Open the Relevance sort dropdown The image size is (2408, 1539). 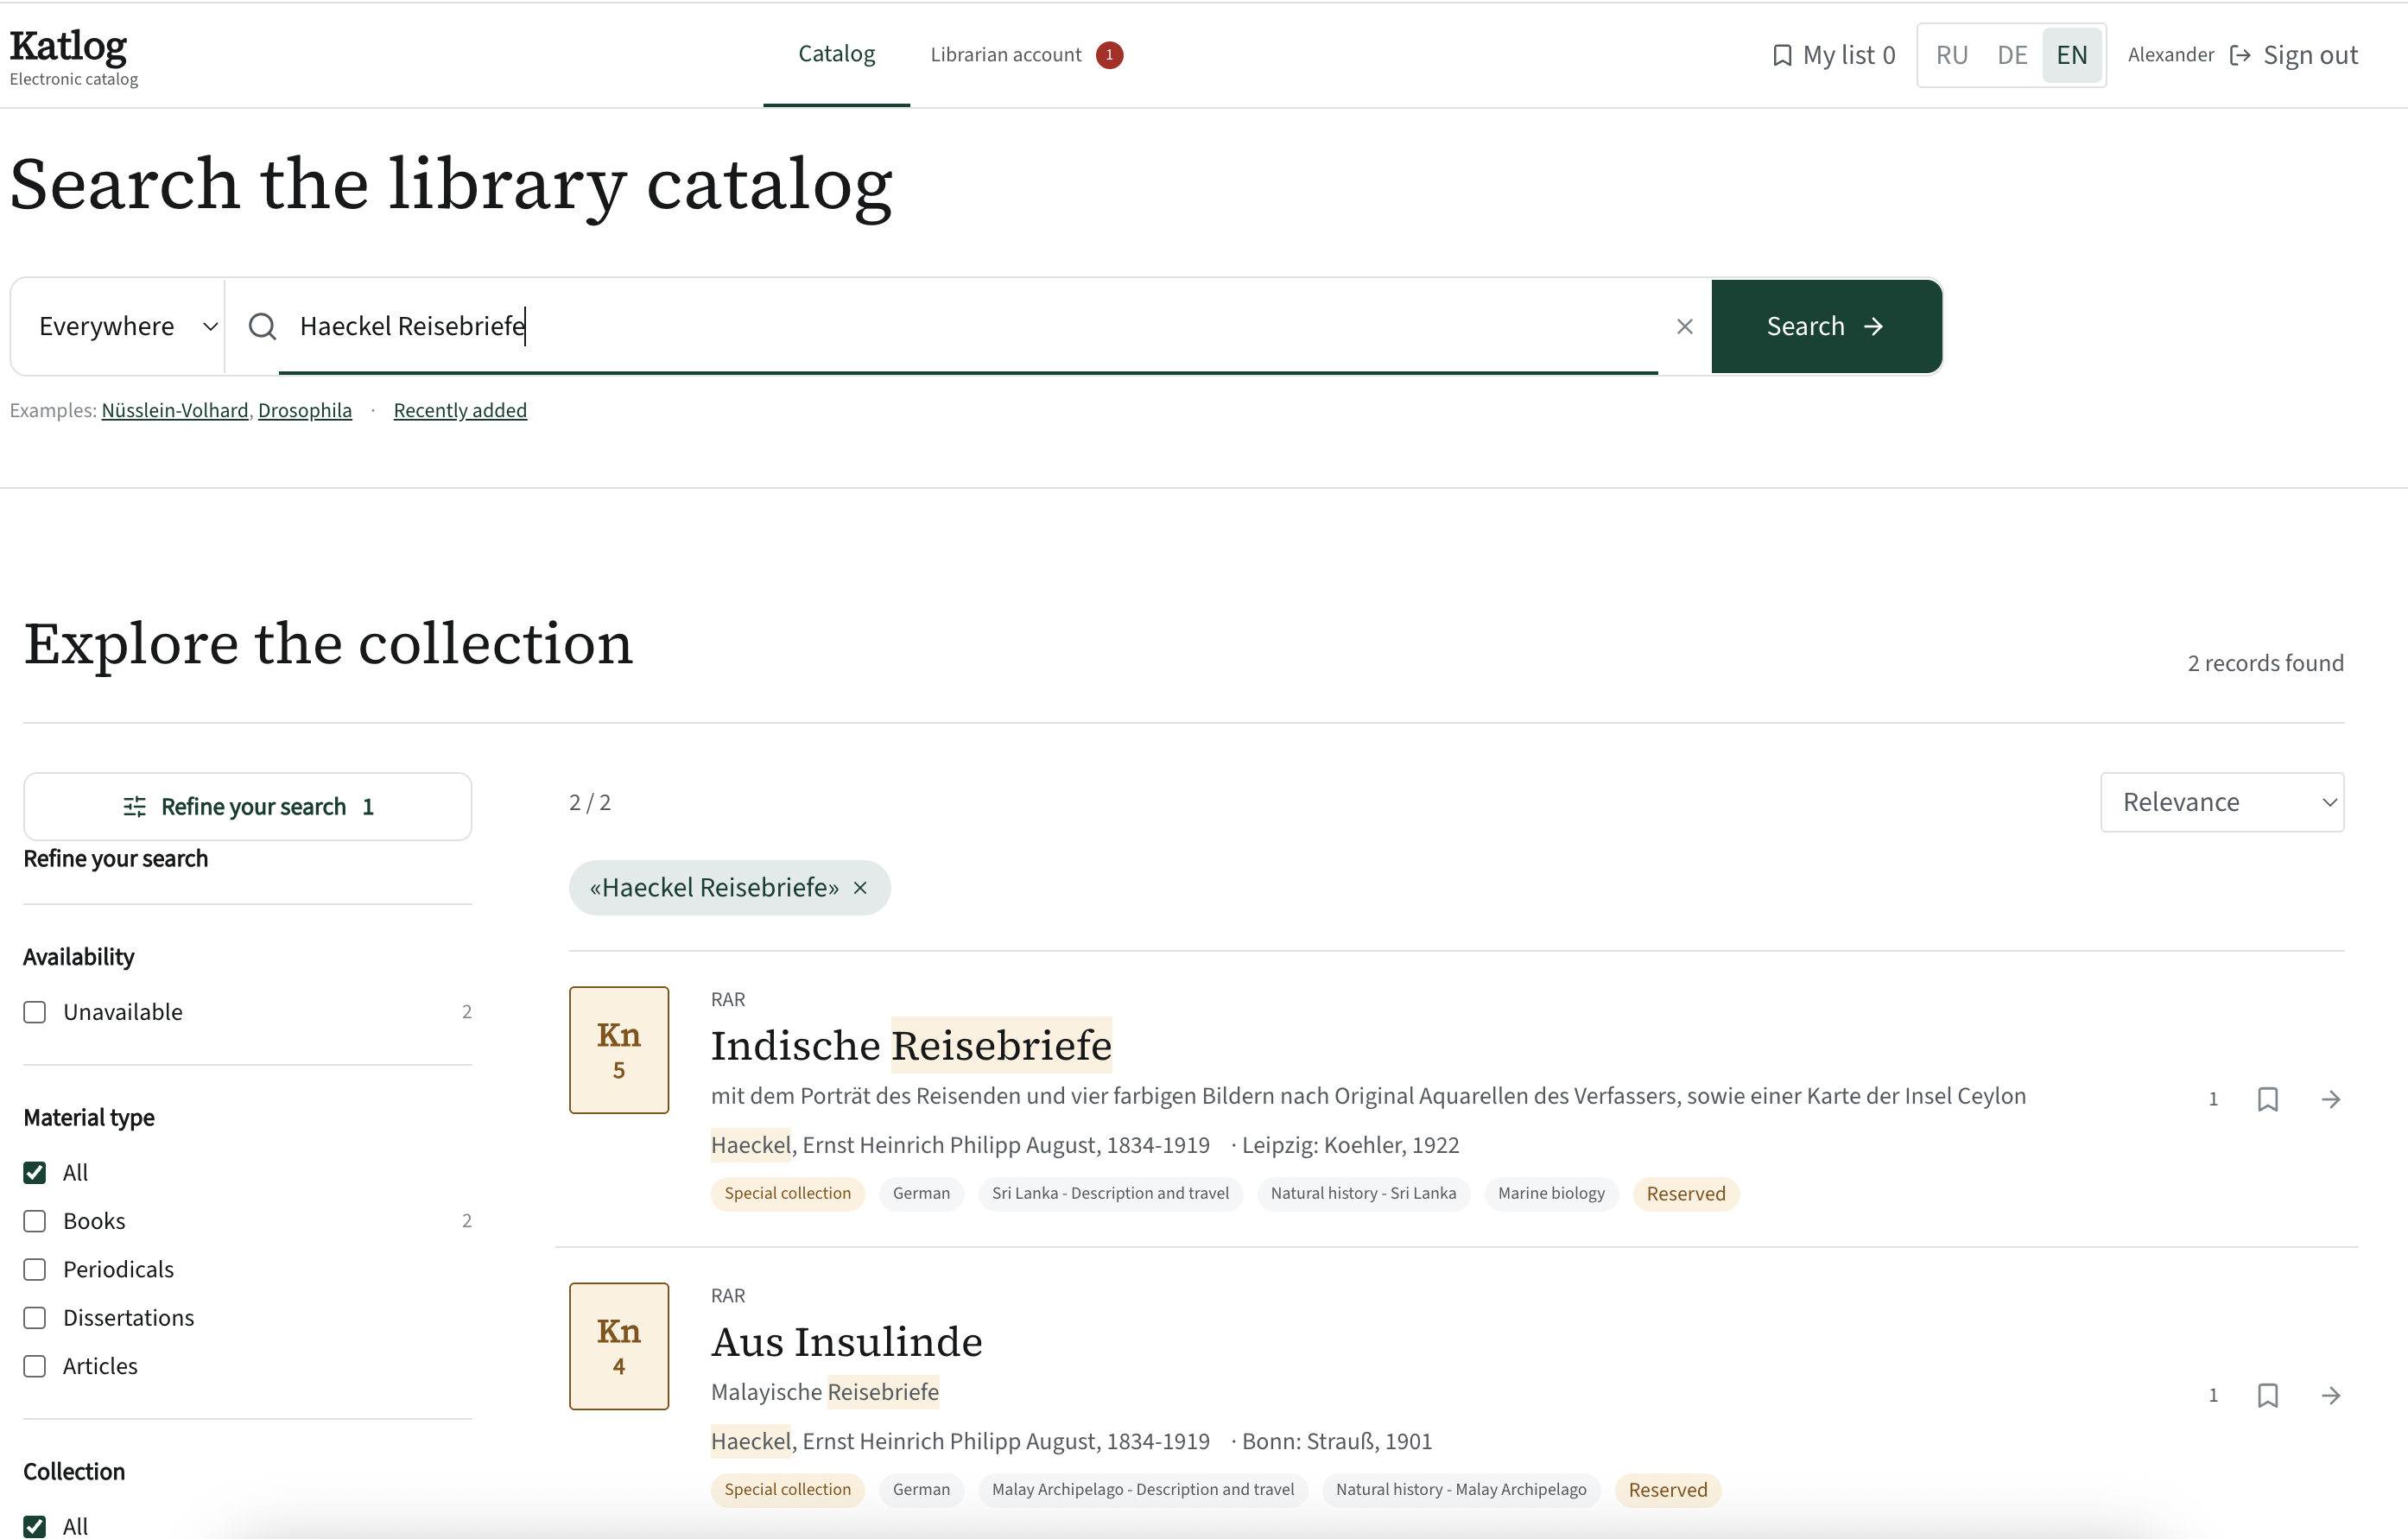pyautogui.click(x=2221, y=802)
